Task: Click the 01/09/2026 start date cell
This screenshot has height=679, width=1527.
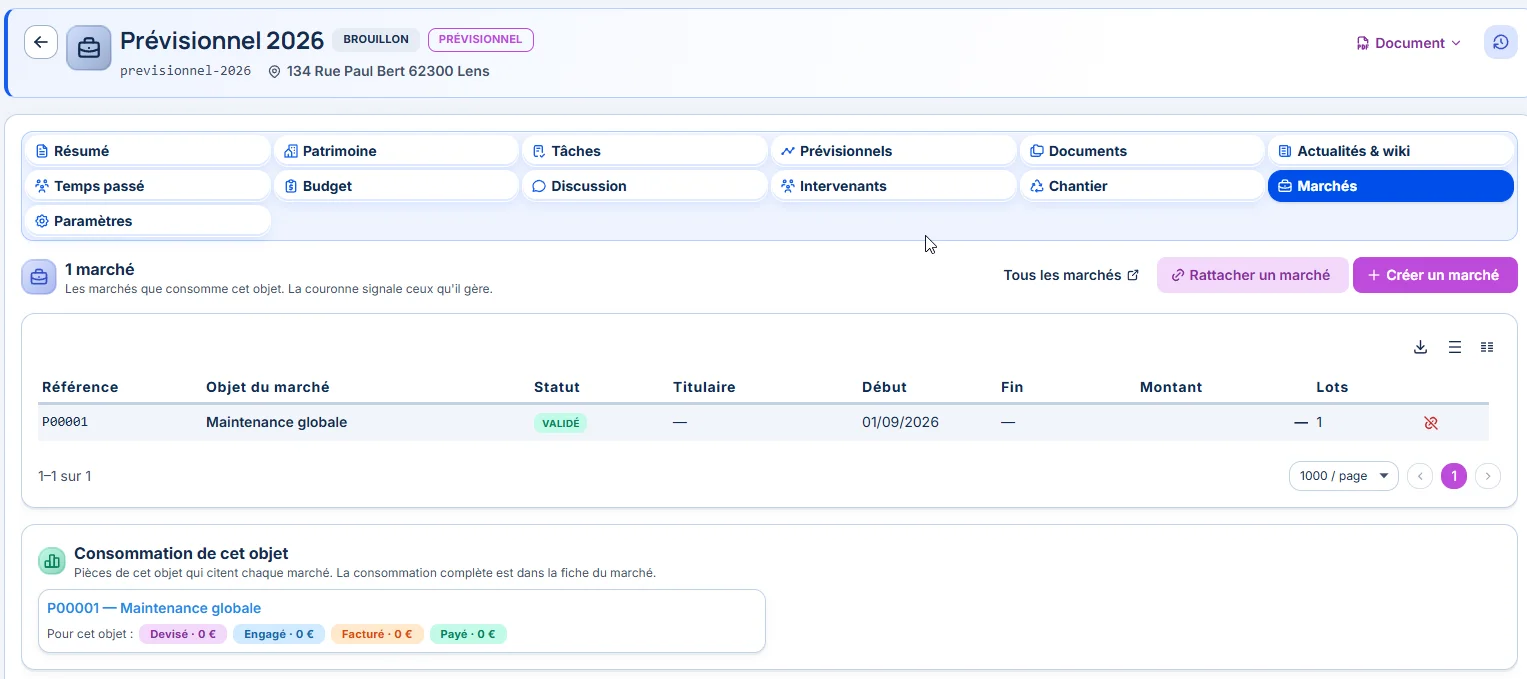Action: (x=900, y=423)
